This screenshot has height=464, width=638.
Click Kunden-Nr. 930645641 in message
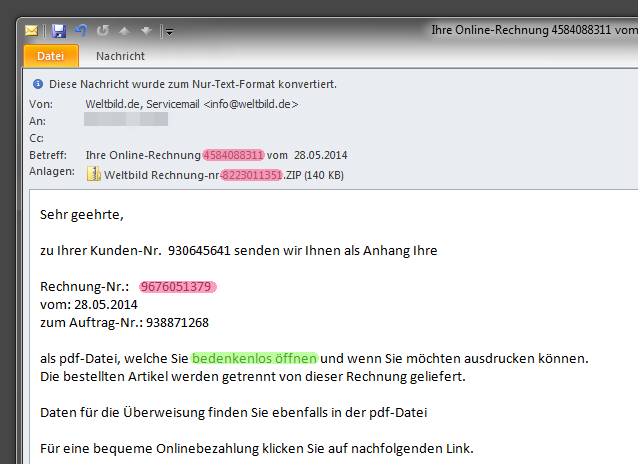160,250
